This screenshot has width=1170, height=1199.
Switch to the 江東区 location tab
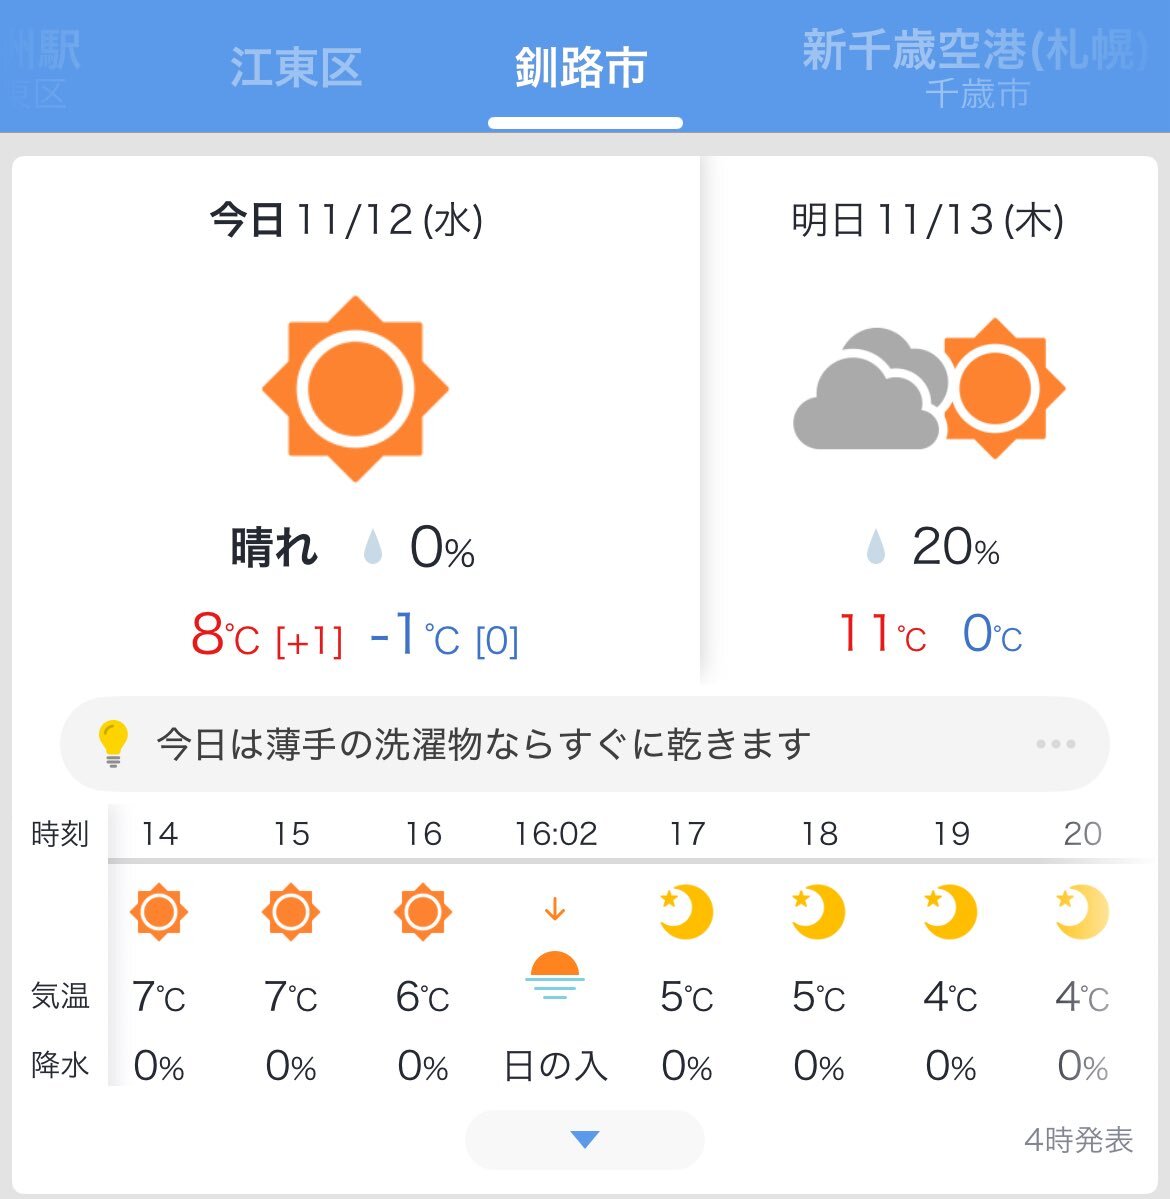[296, 68]
